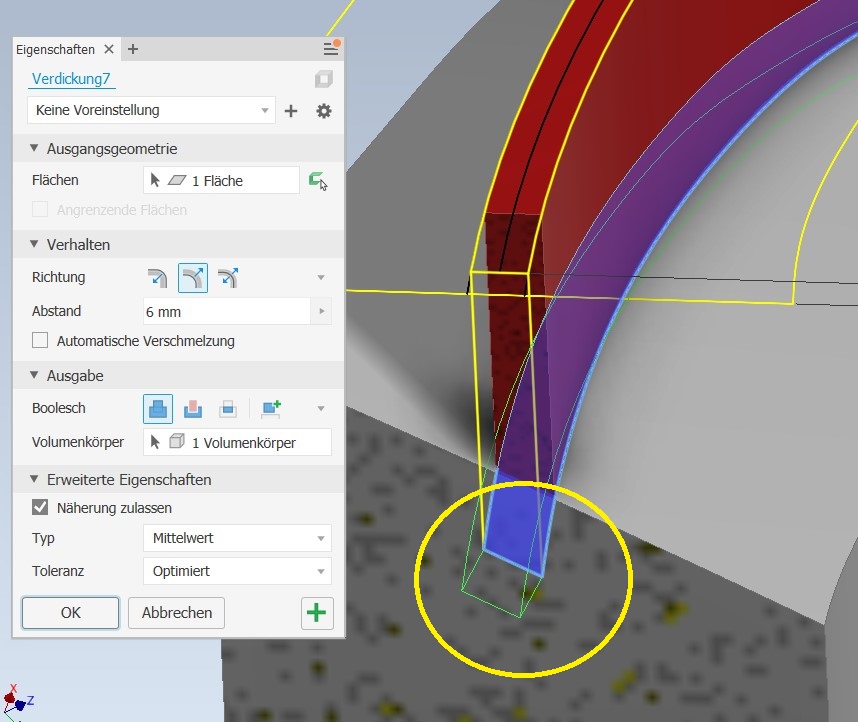The width and height of the screenshot is (858, 722).
Task: Add a new preset with plus icon
Action: tap(291, 111)
